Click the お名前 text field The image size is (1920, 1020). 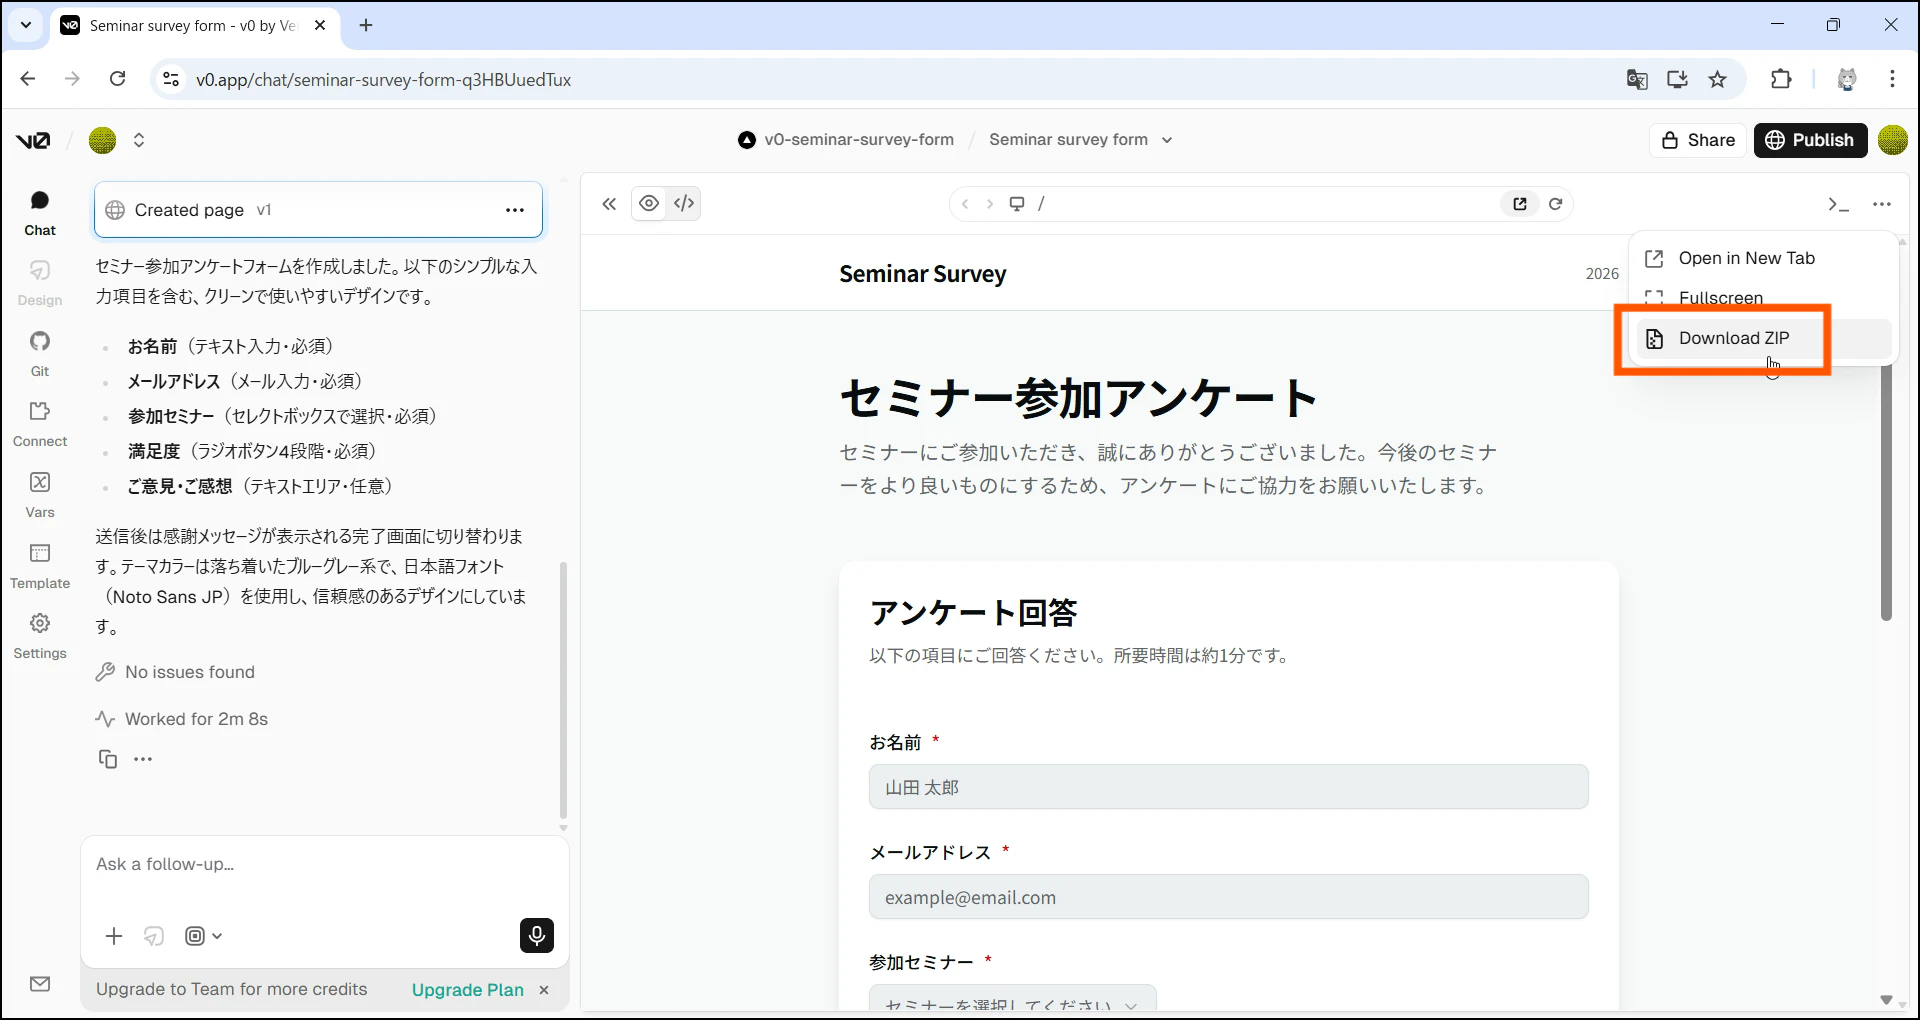[1228, 787]
